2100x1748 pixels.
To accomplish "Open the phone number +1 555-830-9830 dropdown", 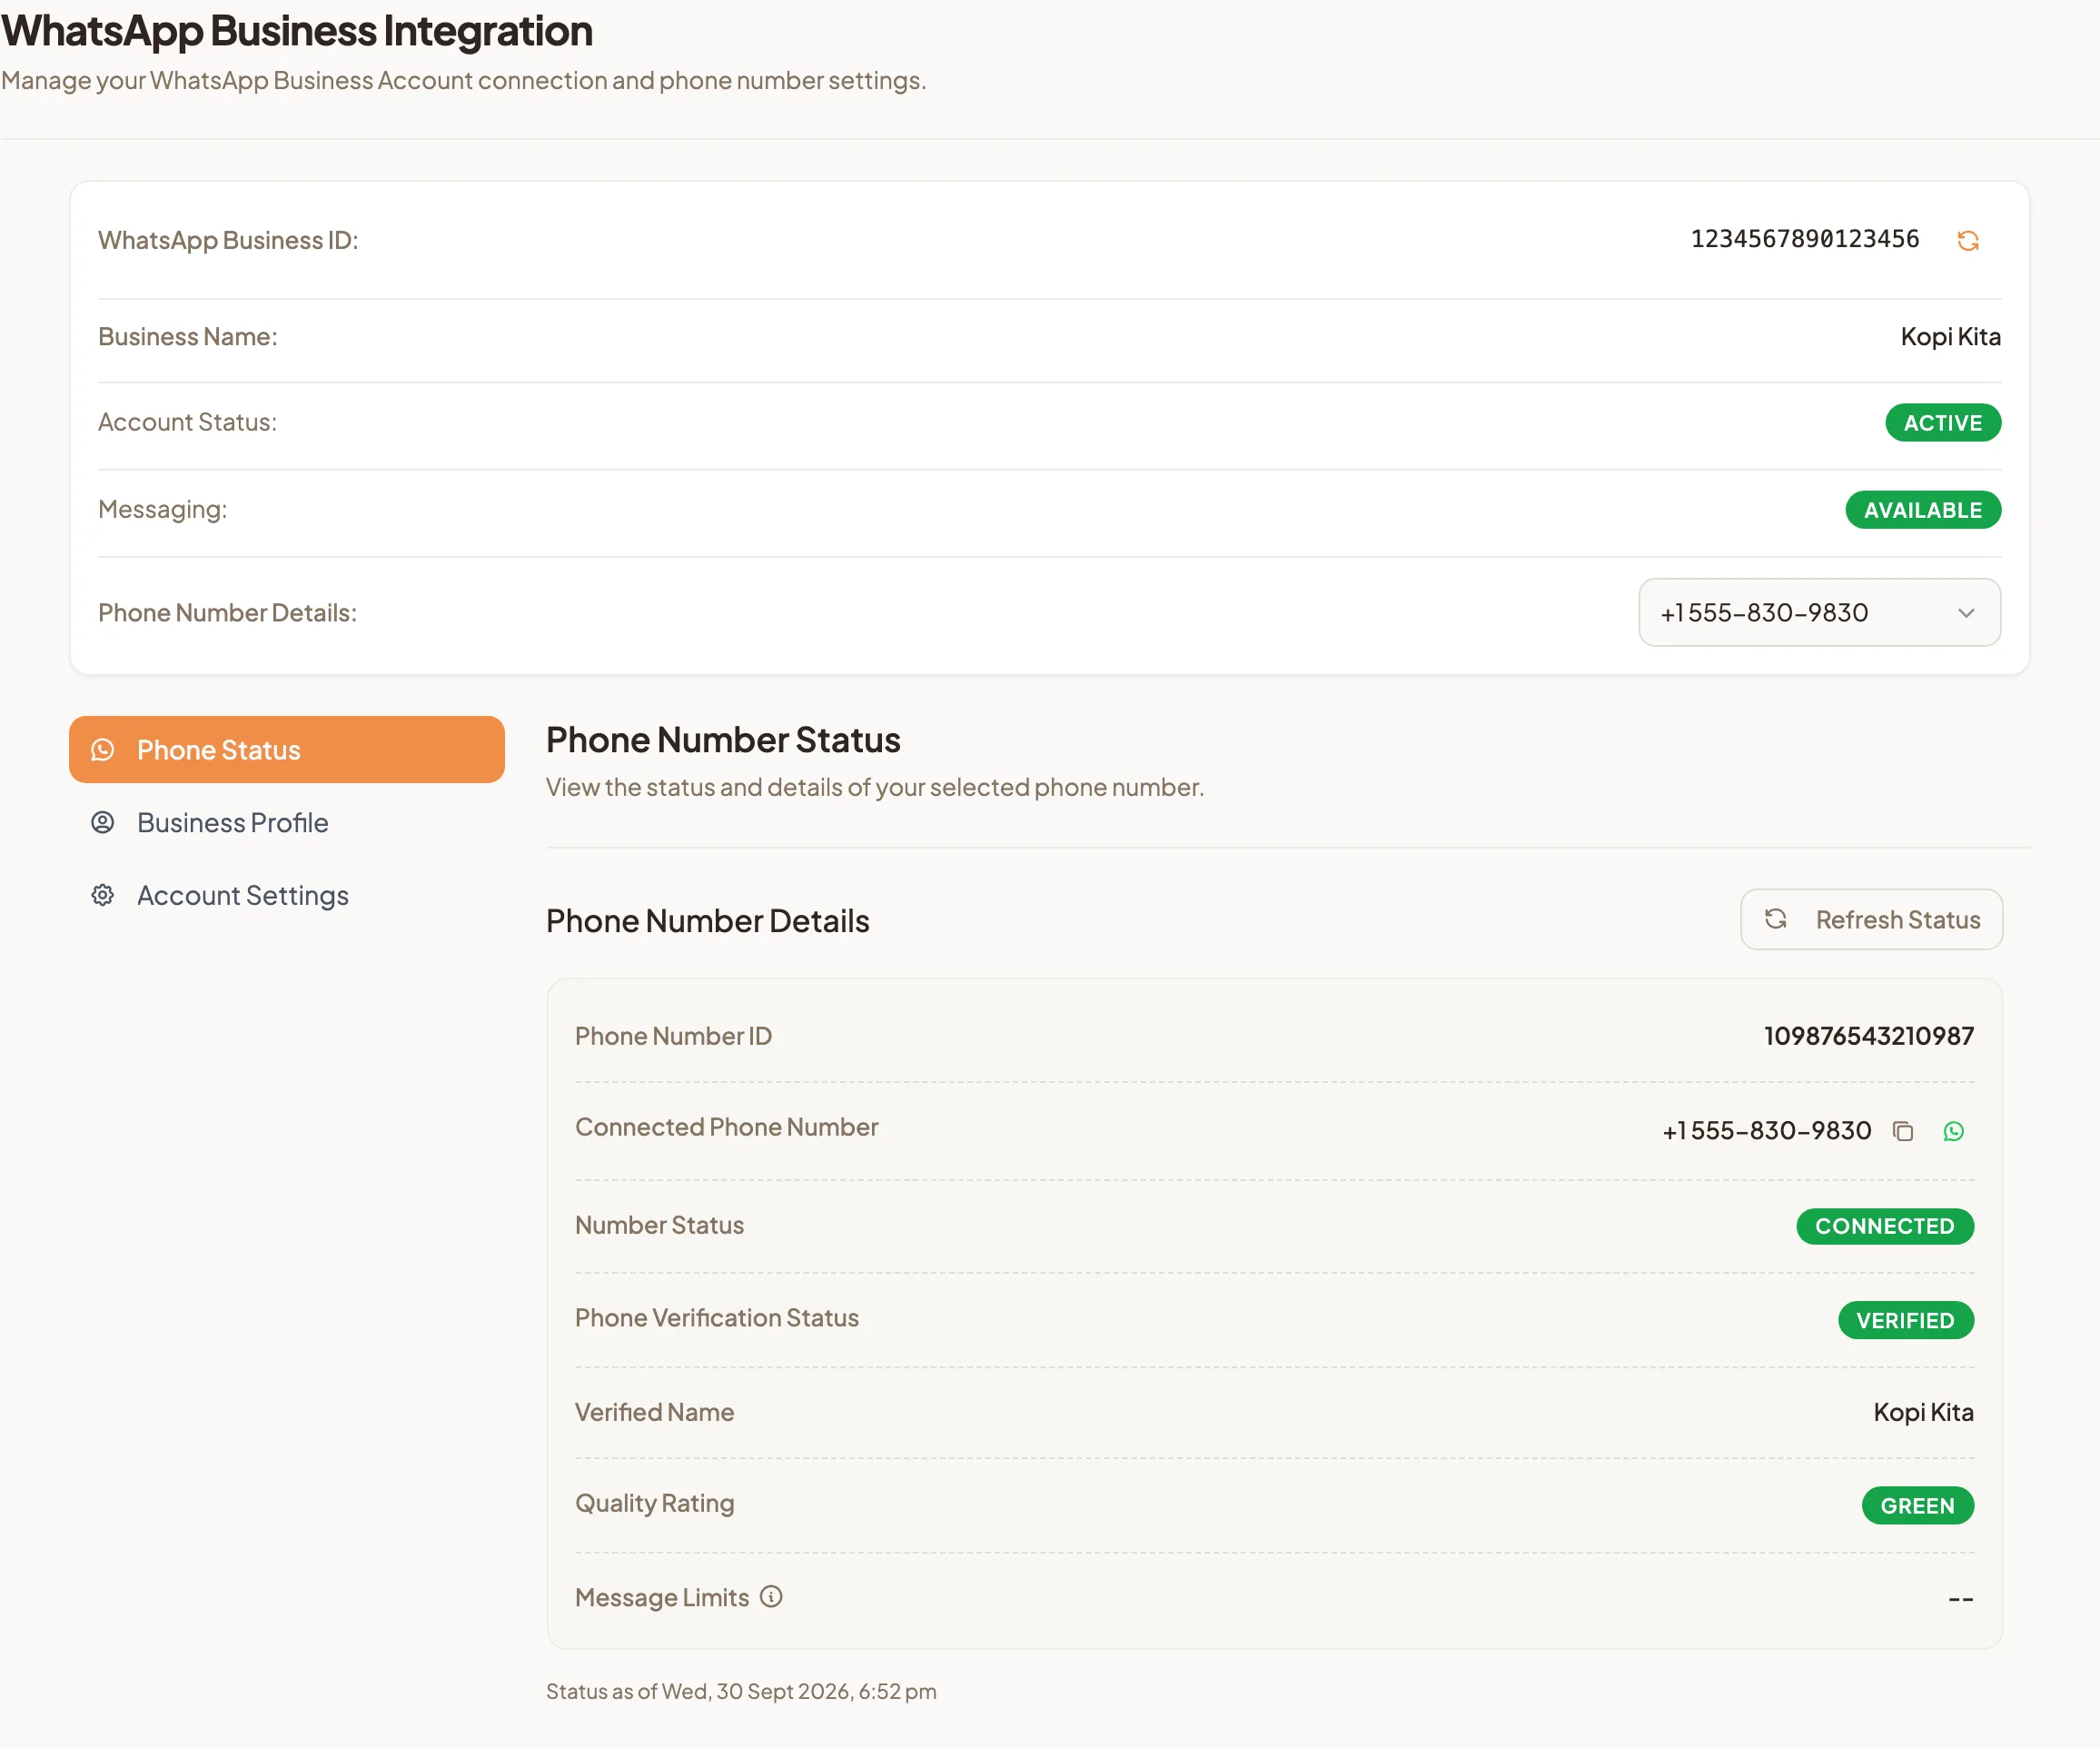I will 1819,612.
